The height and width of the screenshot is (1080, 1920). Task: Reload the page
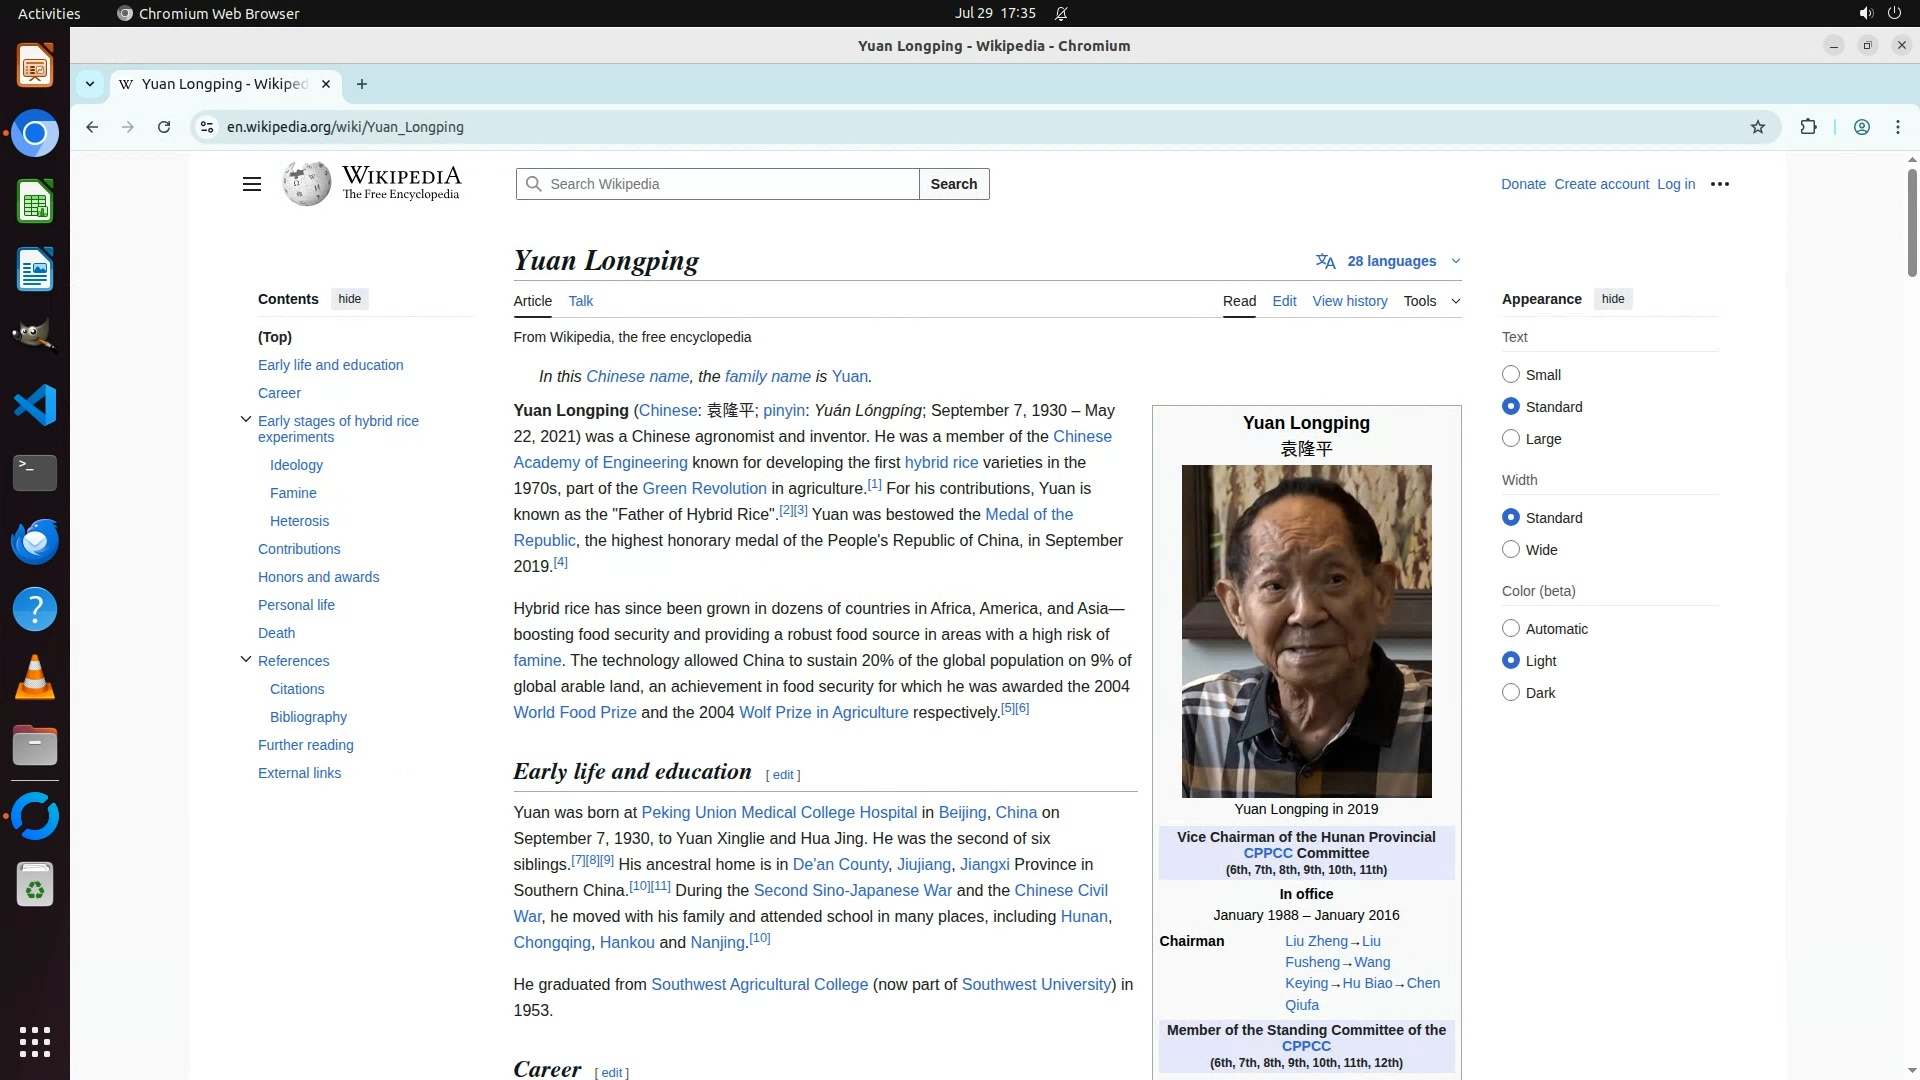(164, 127)
